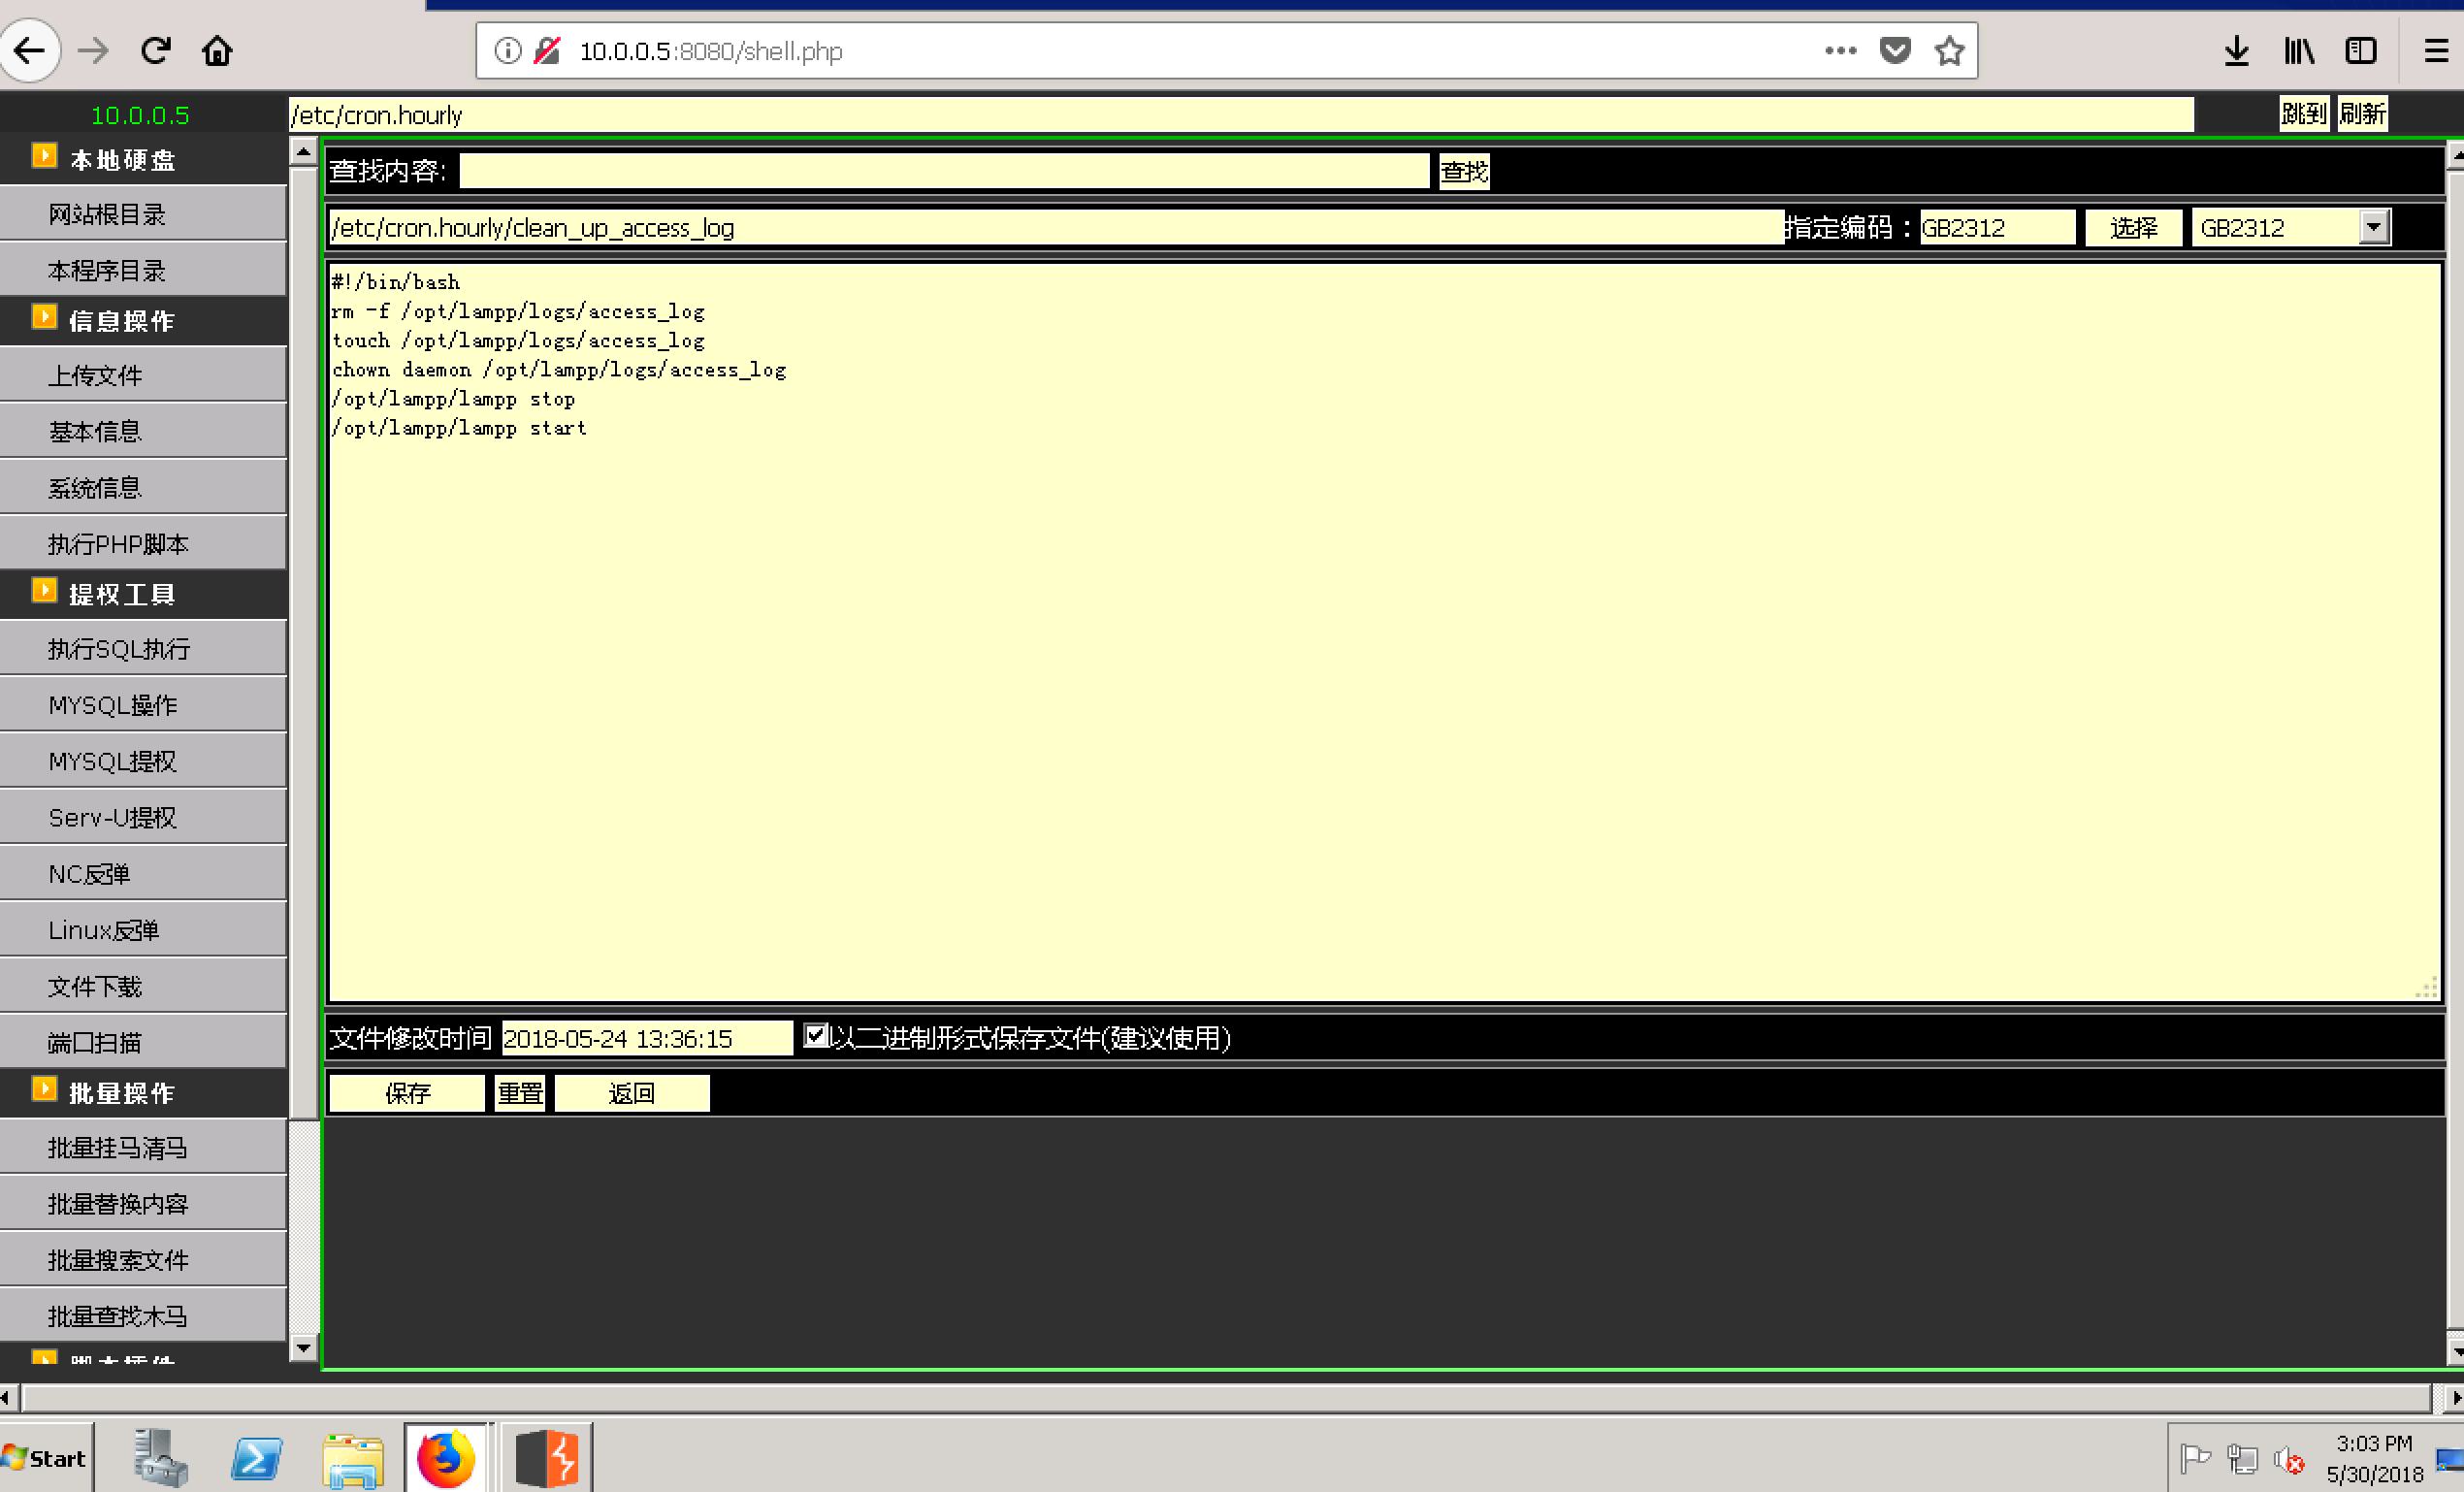
Task: Open the Pocket save icon in the address bar
Action: point(1894,50)
